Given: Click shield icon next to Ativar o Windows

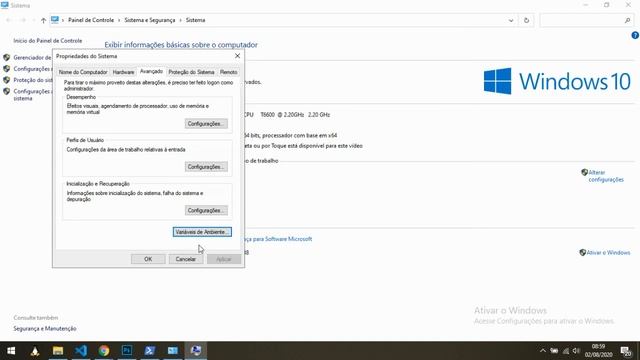Looking at the screenshot, I should [x=582, y=253].
